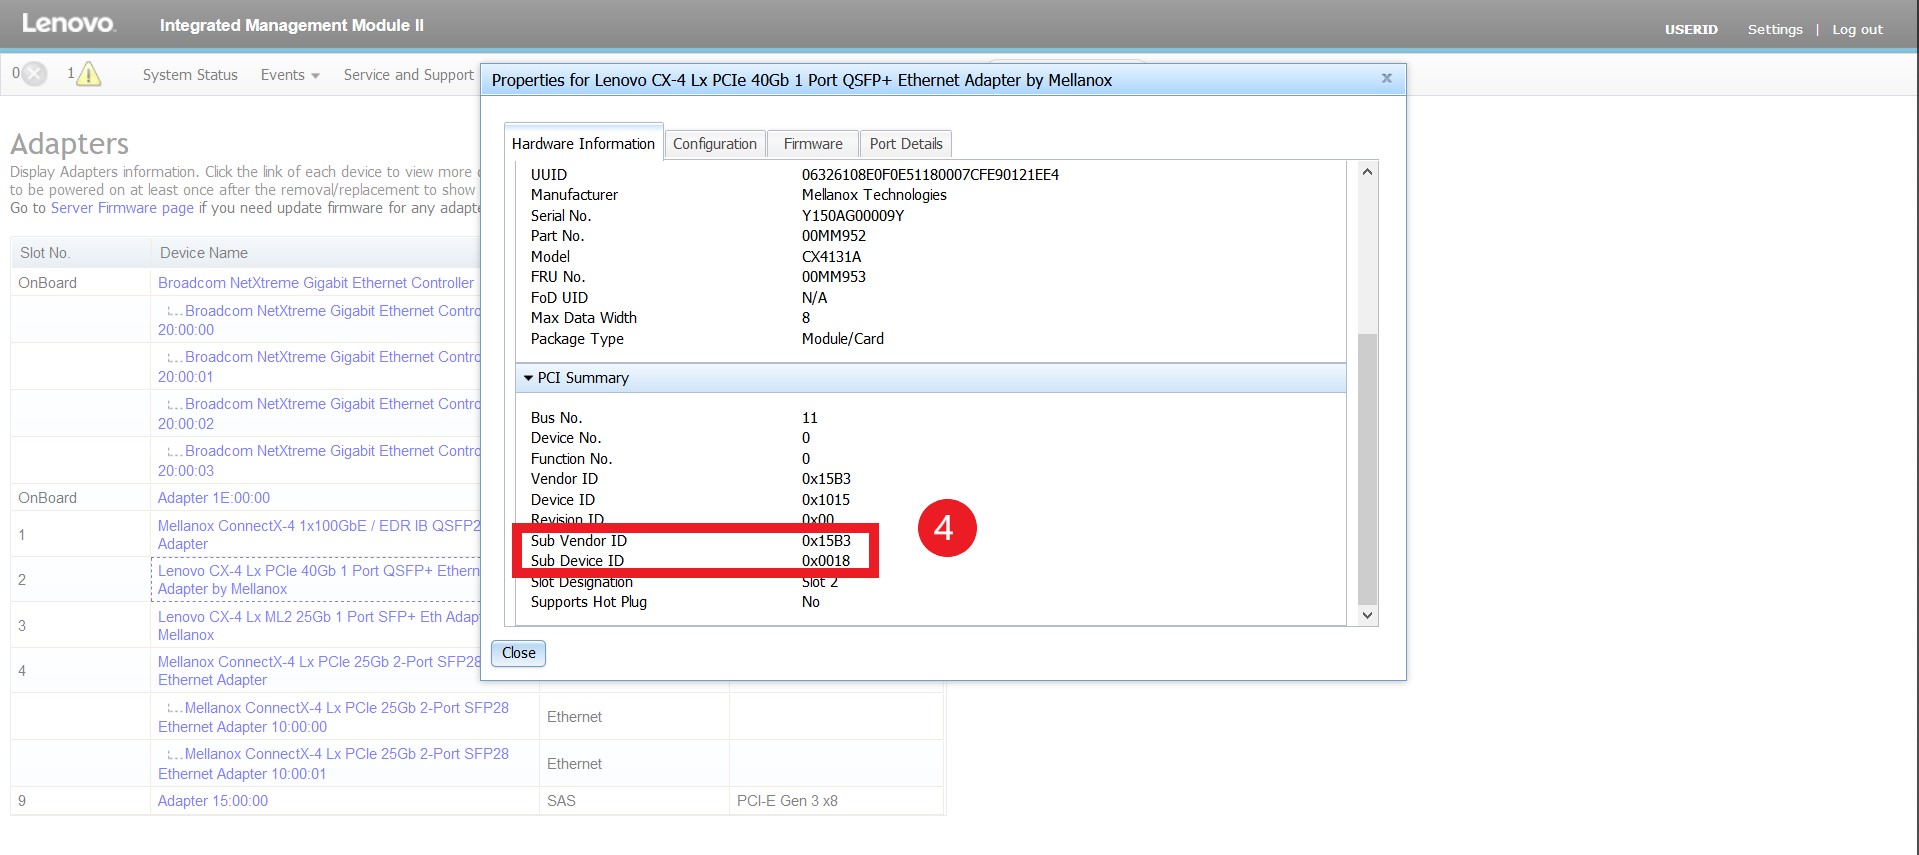Click scrollbar down arrow in dialog
Viewport: 1919px width, 855px height.
(x=1367, y=615)
